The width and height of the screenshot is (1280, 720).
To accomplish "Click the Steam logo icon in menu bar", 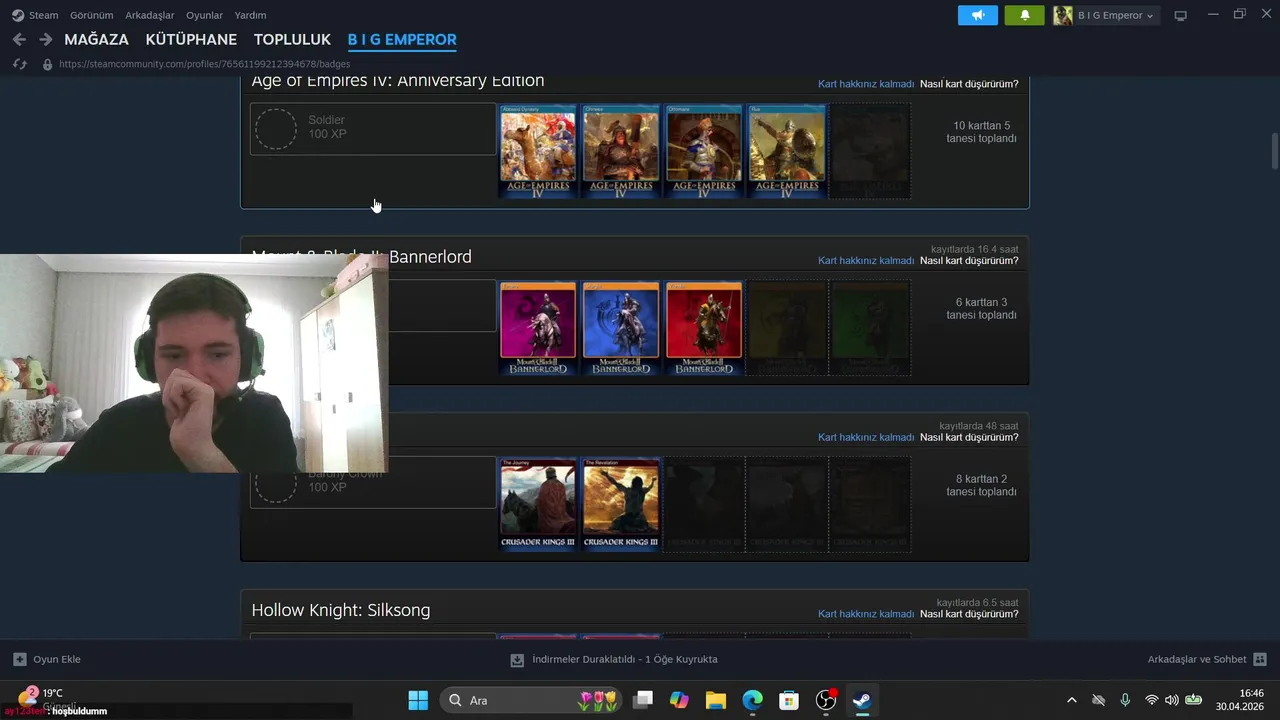I will tap(18, 15).
